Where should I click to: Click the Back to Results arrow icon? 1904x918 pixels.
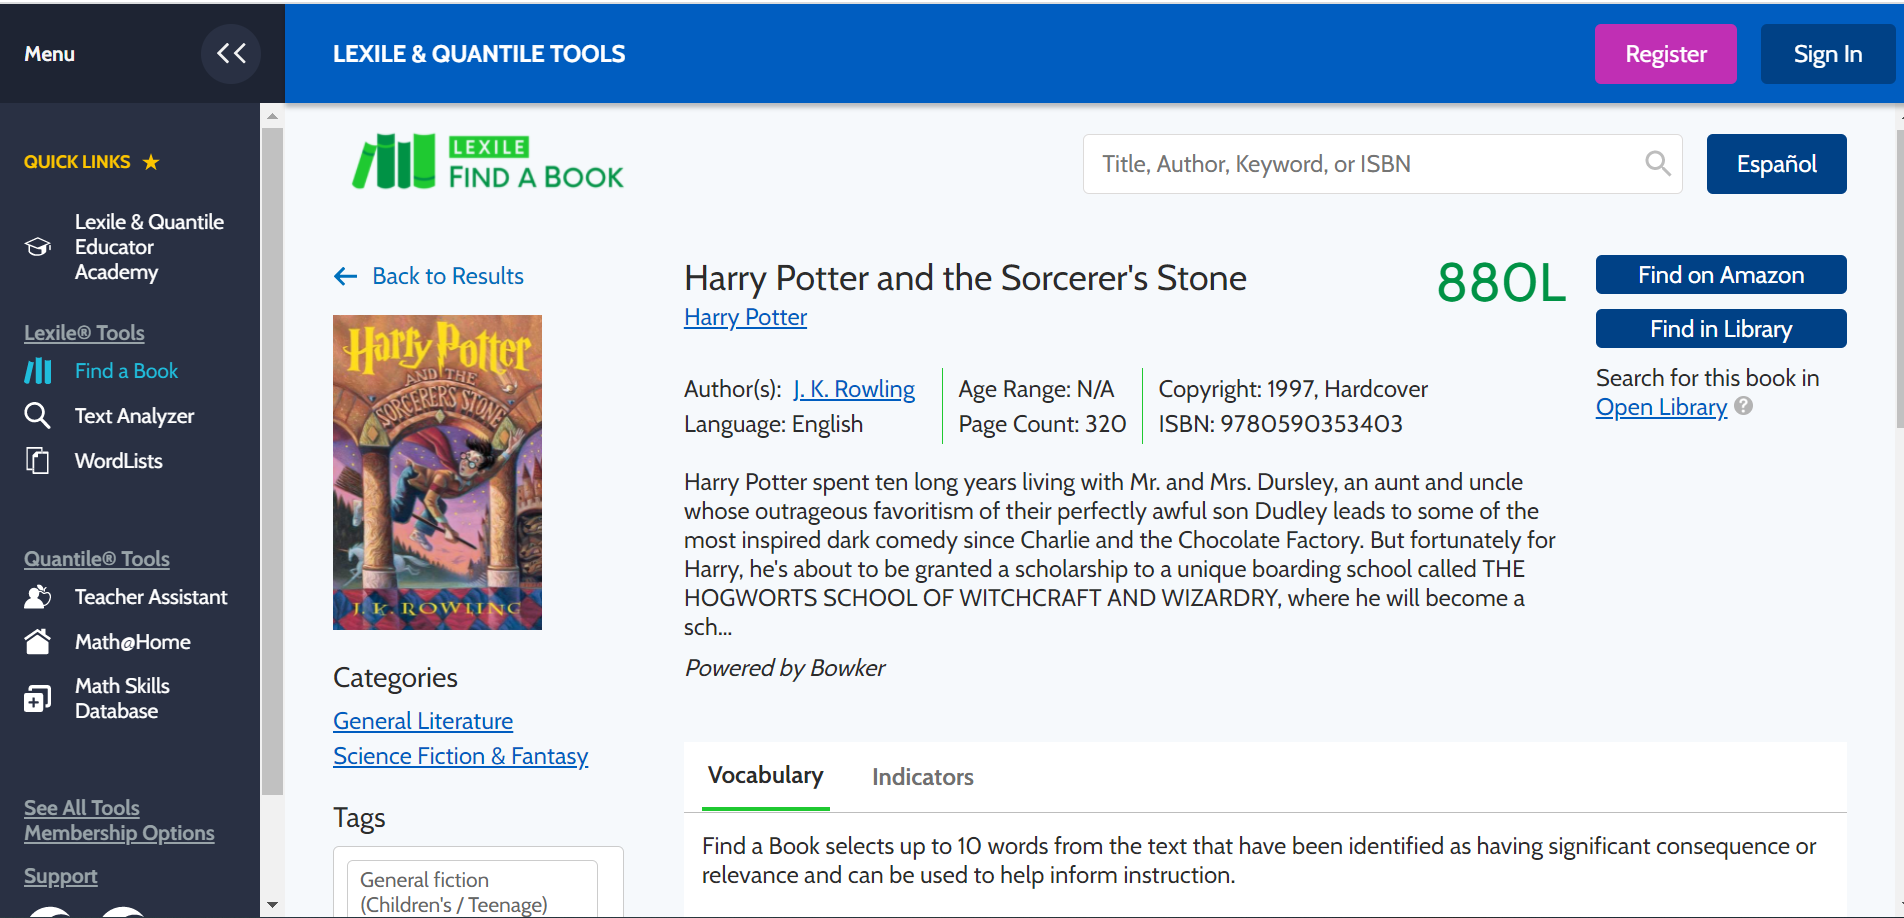(x=346, y=276)
